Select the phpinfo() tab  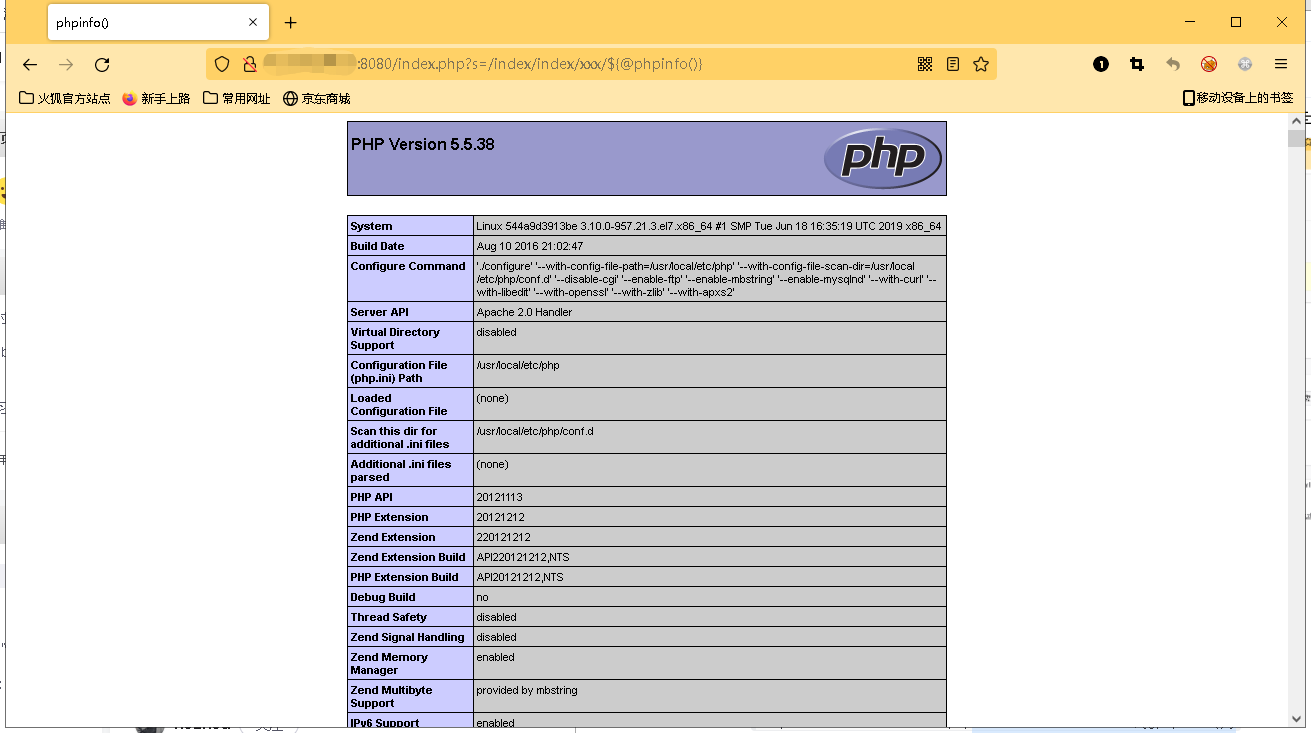click(x=157, y=23)
